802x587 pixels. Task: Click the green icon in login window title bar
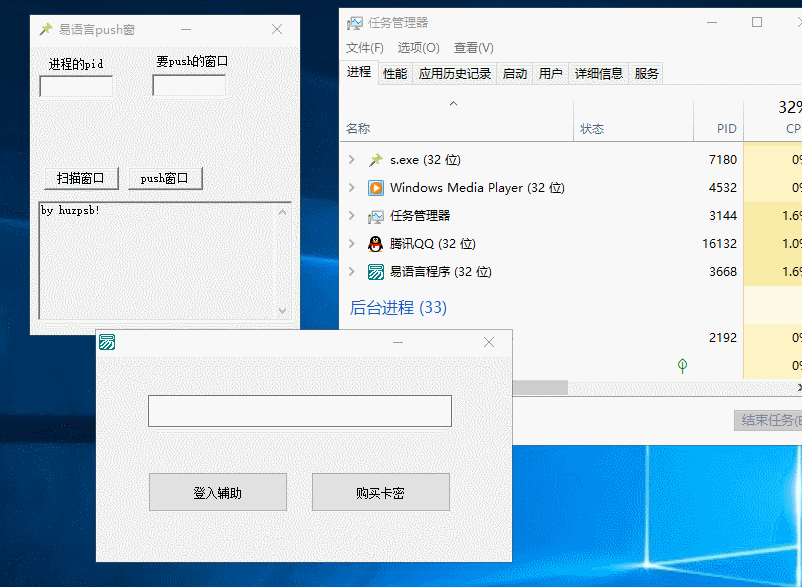pyautogui.click(x=107, y=342)
